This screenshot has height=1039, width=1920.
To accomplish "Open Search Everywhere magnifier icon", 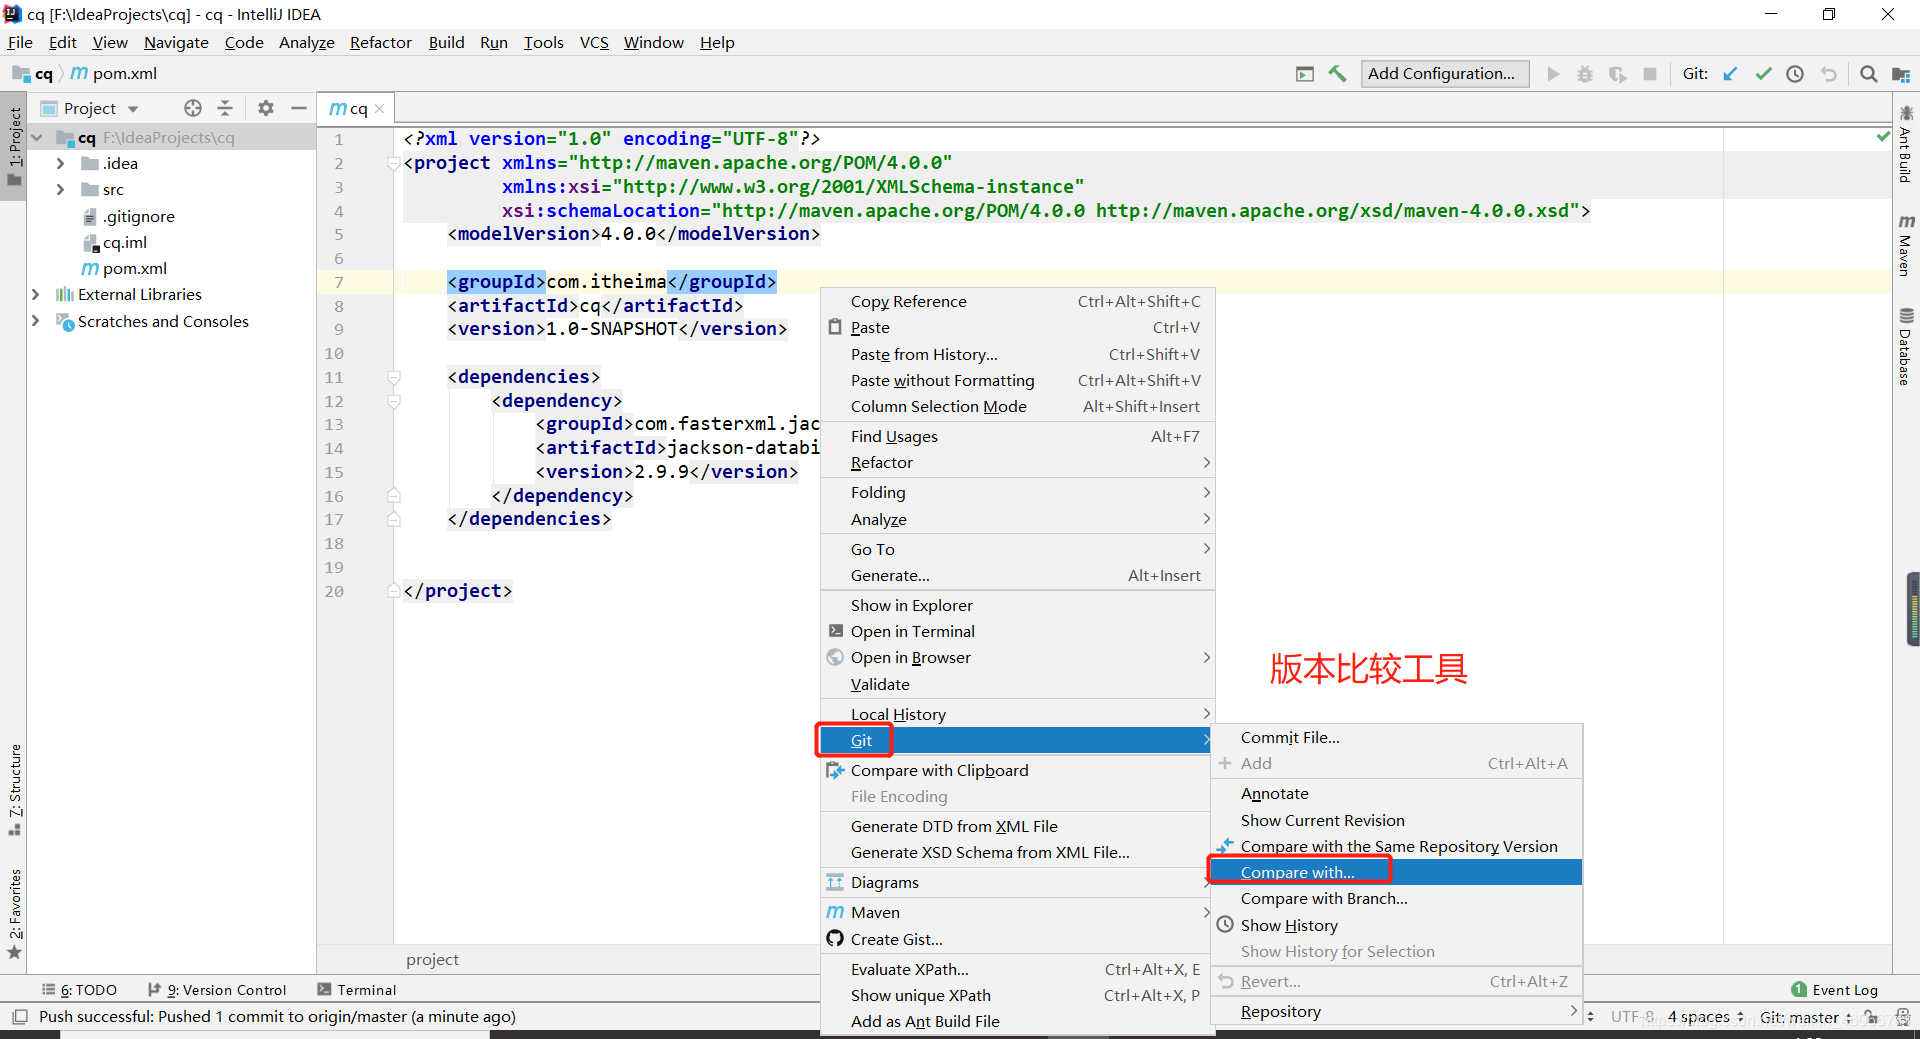I will click(1868, 74).
